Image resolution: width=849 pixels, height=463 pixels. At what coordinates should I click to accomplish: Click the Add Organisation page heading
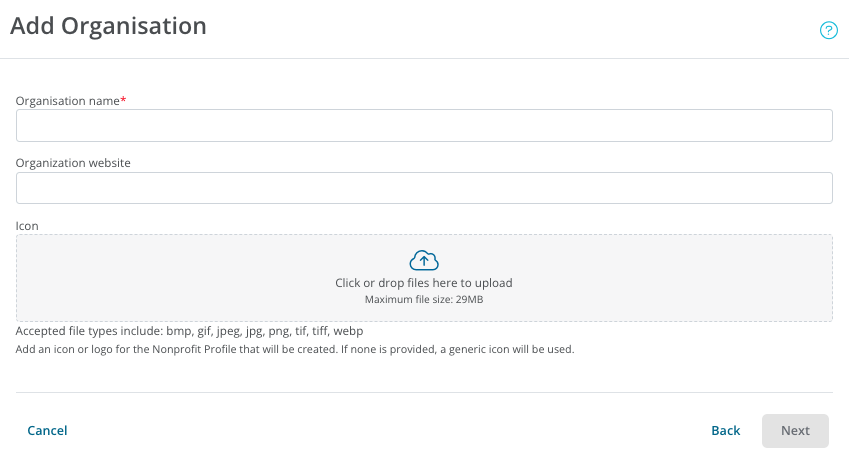click(x=108, y=26)
